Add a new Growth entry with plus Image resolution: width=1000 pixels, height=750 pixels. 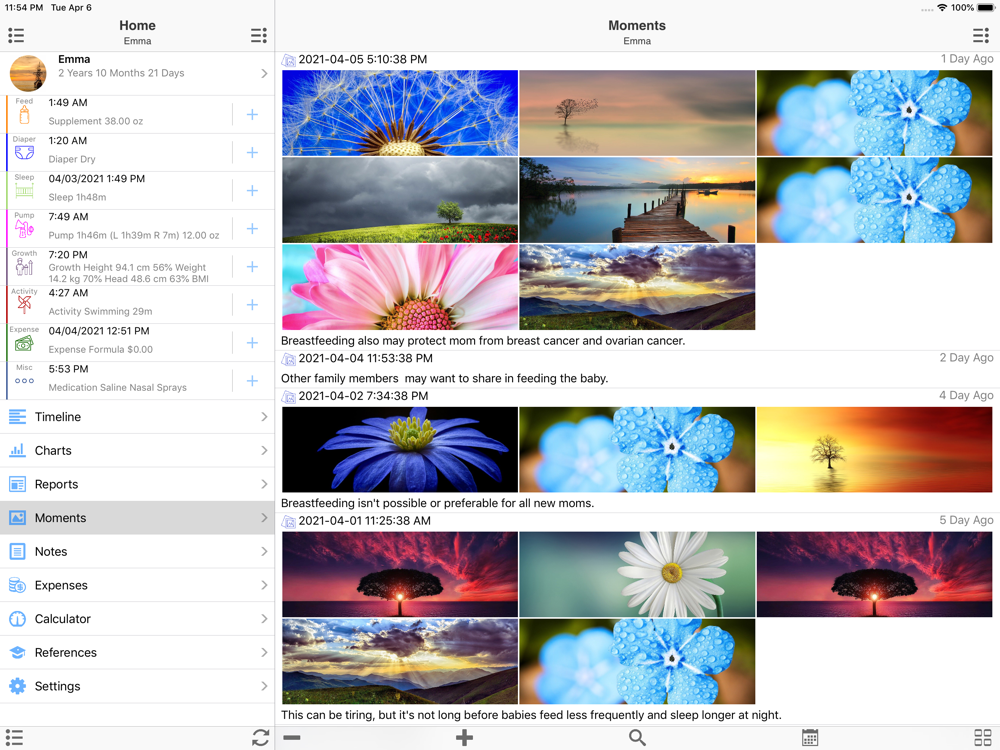click(253, 267)
